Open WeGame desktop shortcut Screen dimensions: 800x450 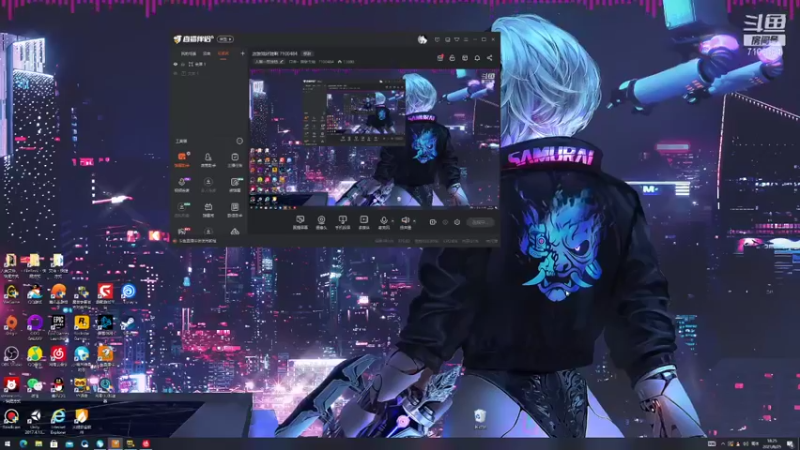[x=11, y=293]
